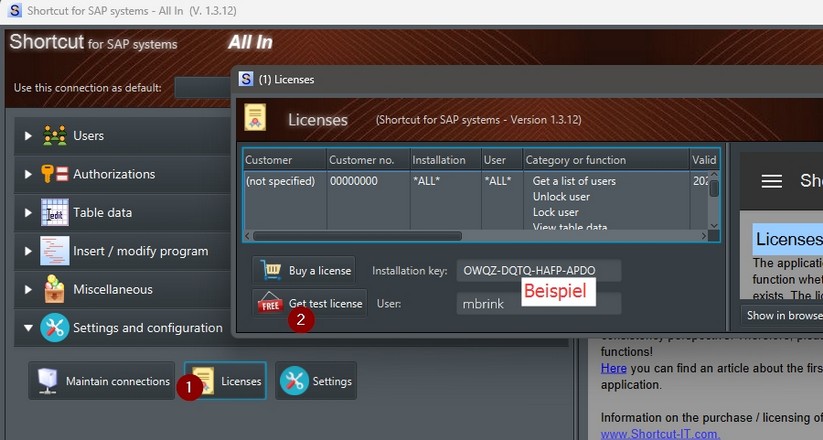
Task: Click the Users group icon
Action: tap(54, 136)
